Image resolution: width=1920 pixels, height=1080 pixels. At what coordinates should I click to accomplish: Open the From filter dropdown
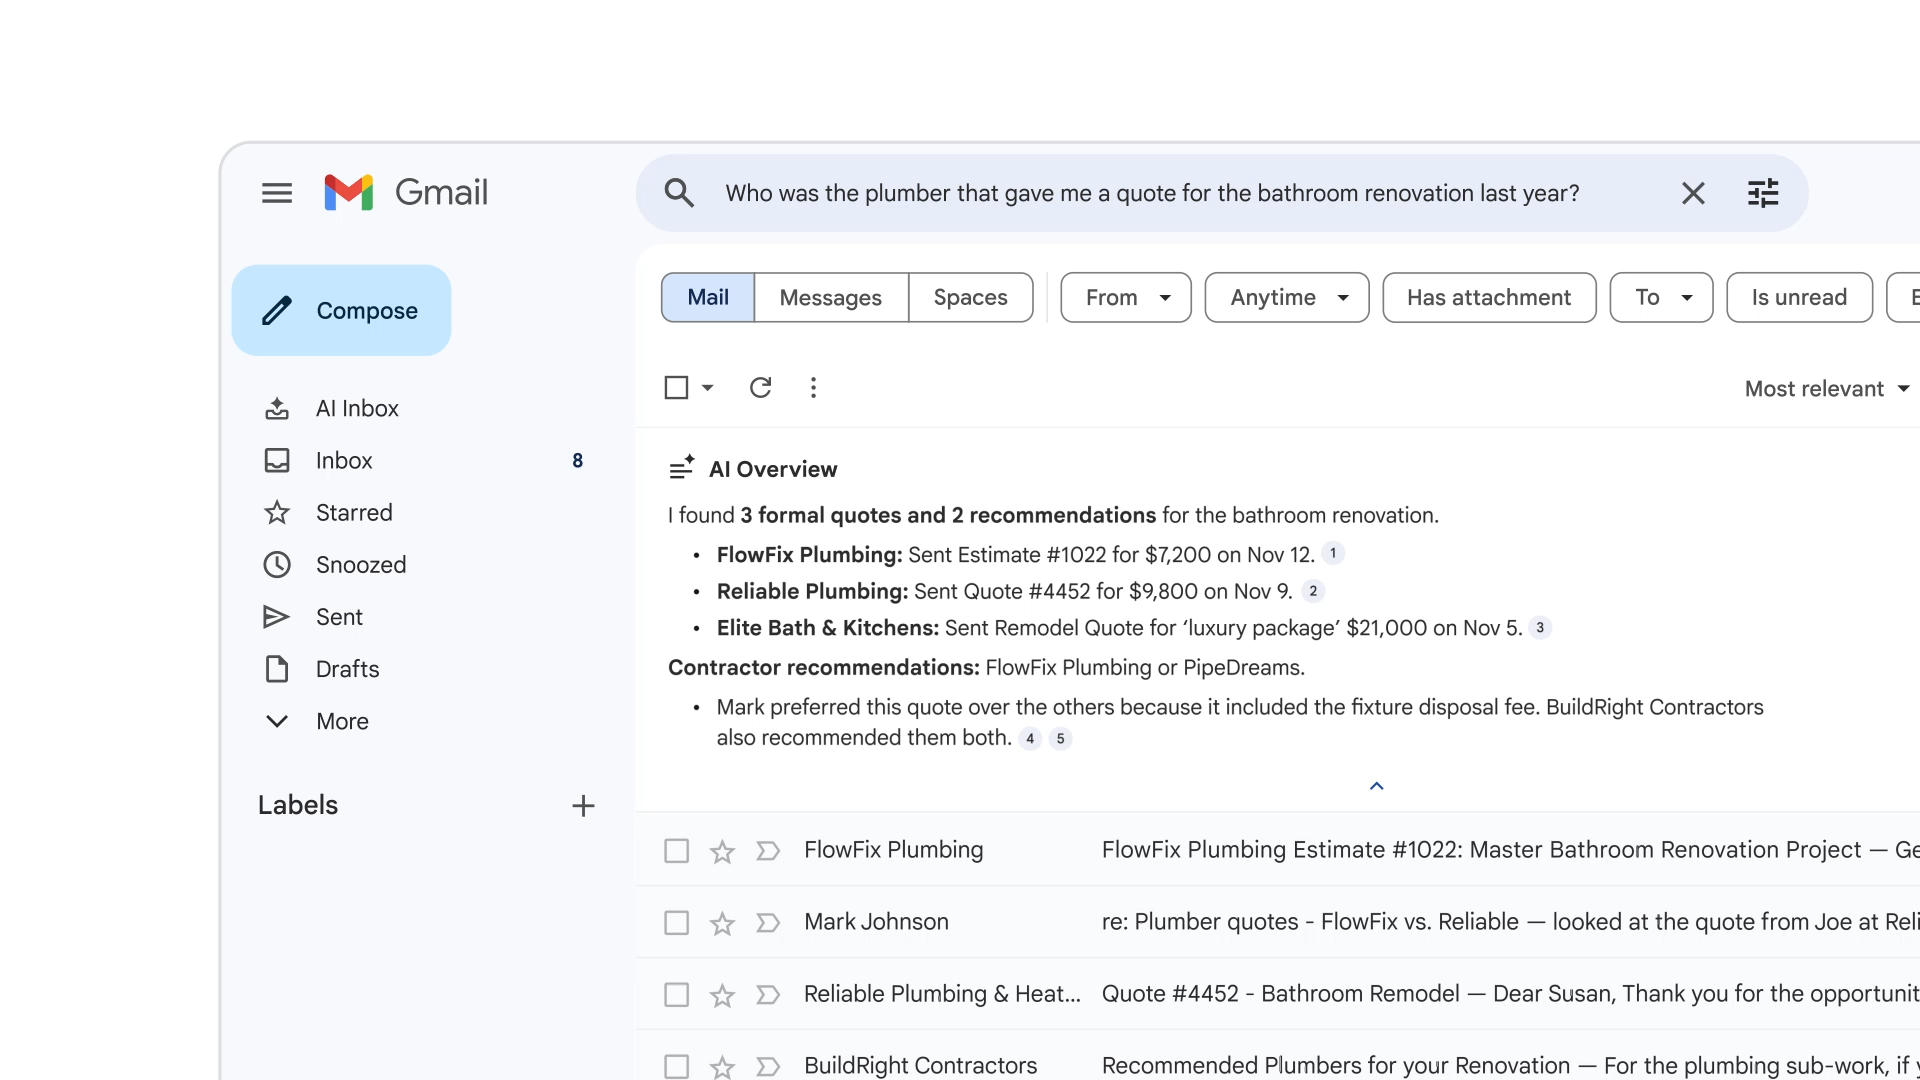tap(1124, 297)
